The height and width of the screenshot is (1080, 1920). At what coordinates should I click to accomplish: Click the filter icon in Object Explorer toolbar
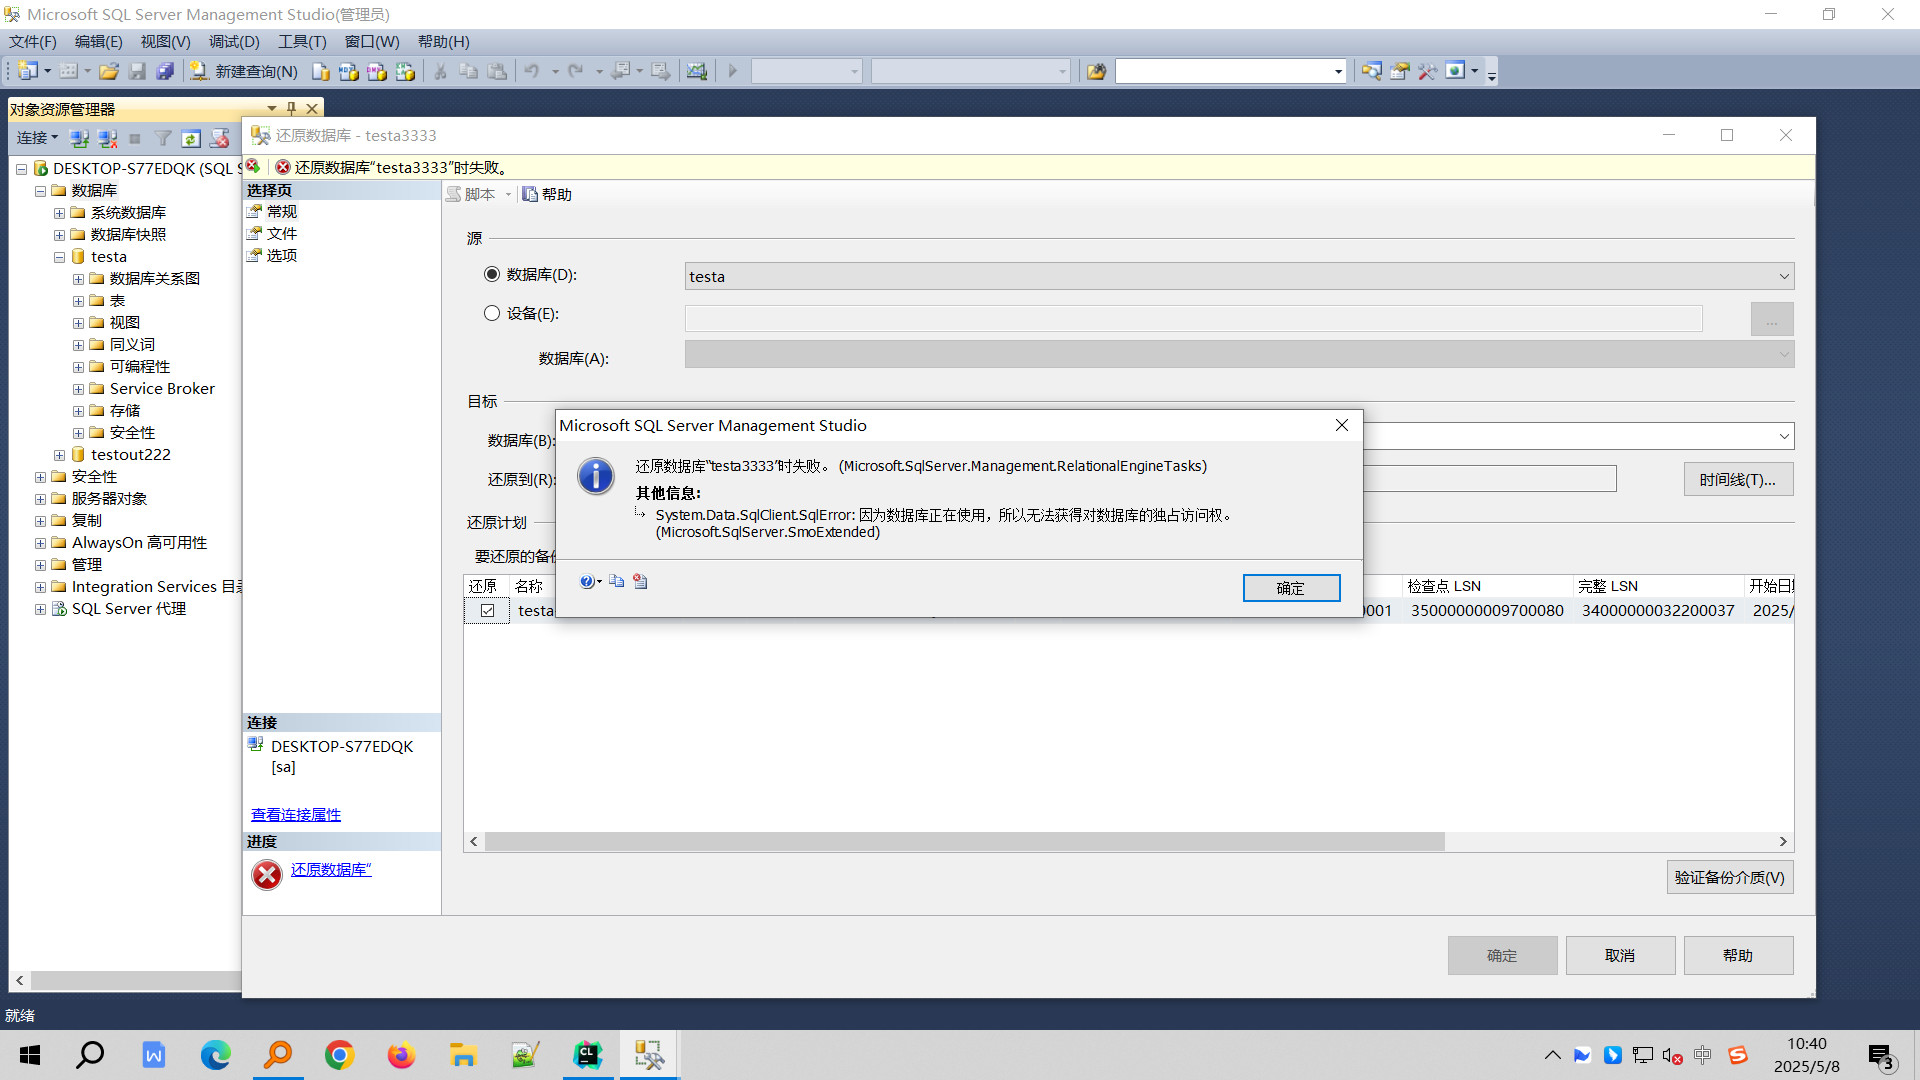tap(163, 138)
